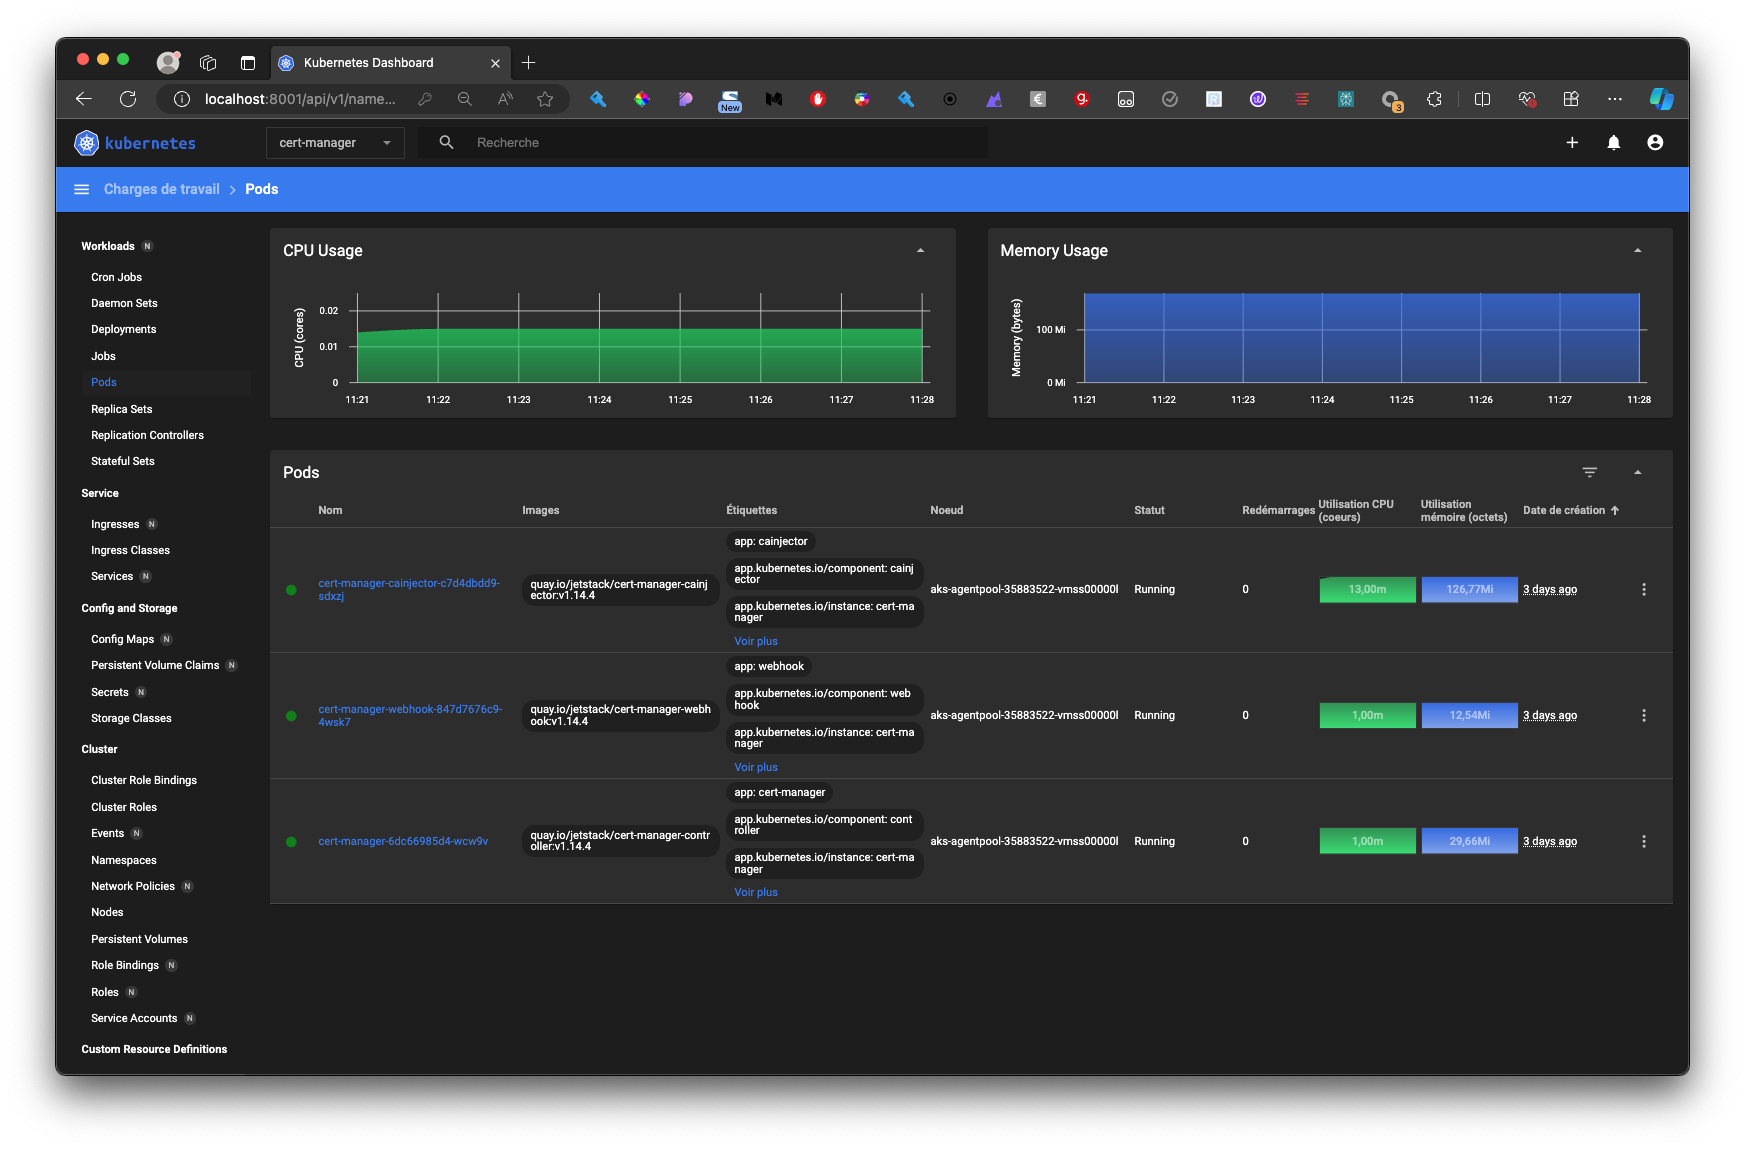Open the cert-manager namespace dropdown
1745x1149 pixels.
335,143
